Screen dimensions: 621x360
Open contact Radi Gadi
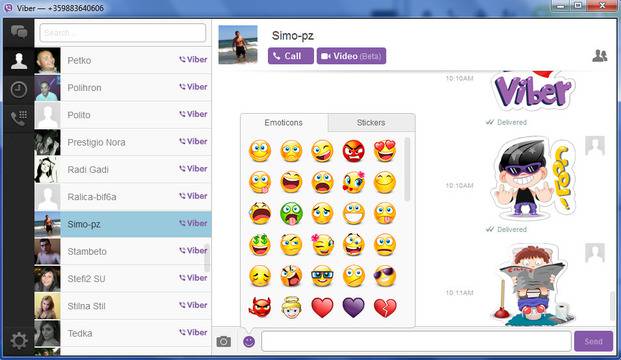pyautogui.click(x=123, y=170)
